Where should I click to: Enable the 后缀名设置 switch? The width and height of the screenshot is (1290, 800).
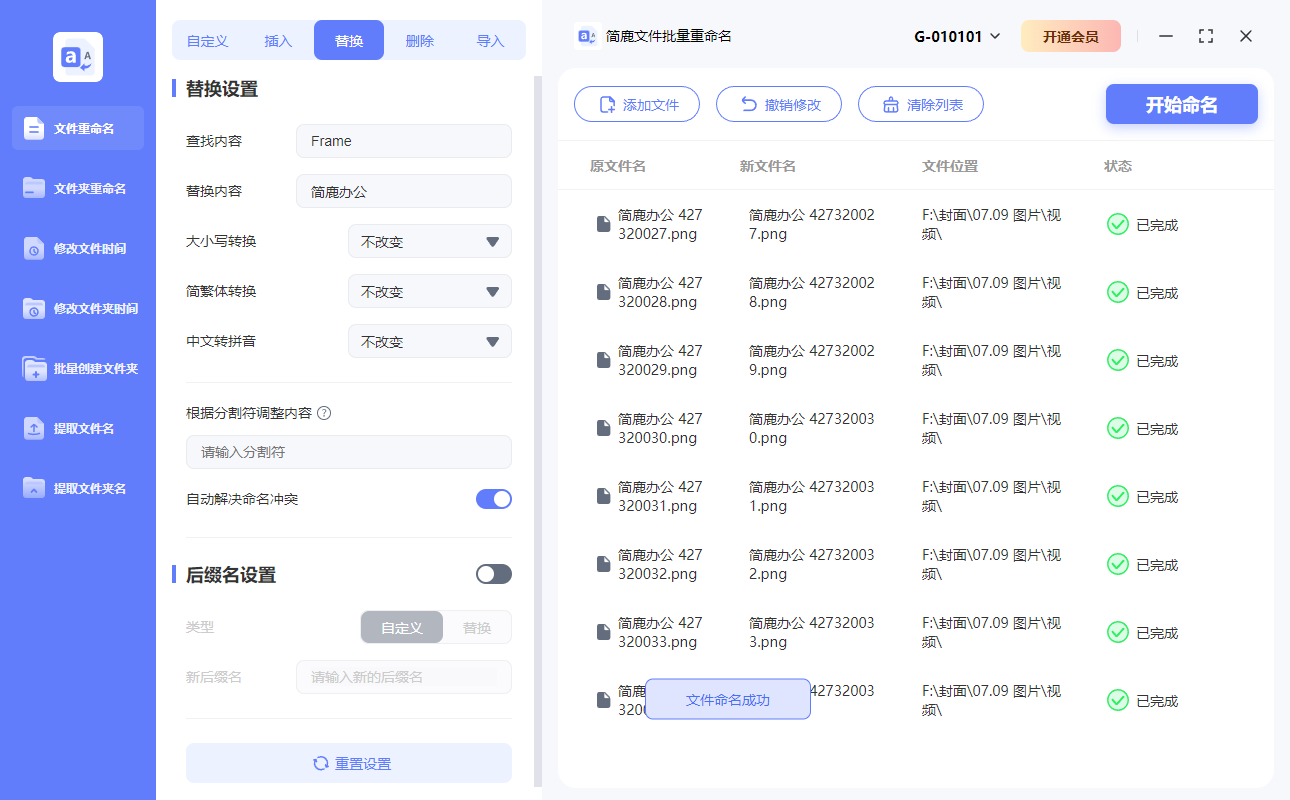494,574
